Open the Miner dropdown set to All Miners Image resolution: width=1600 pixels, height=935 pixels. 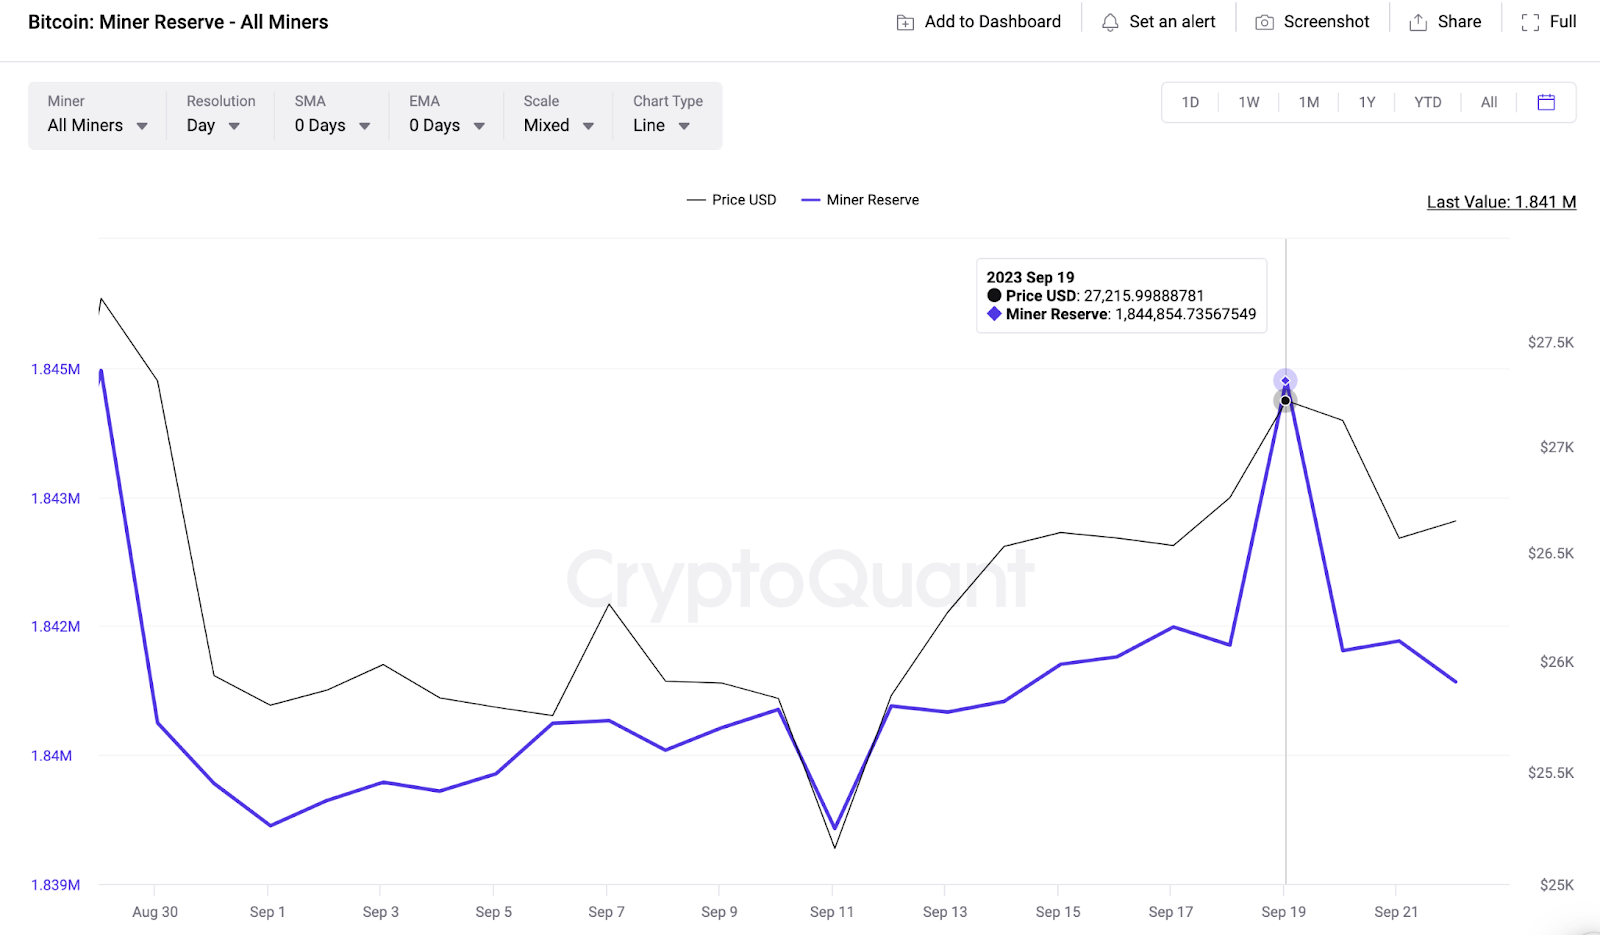pyautogui.click(x=97, y=125)
